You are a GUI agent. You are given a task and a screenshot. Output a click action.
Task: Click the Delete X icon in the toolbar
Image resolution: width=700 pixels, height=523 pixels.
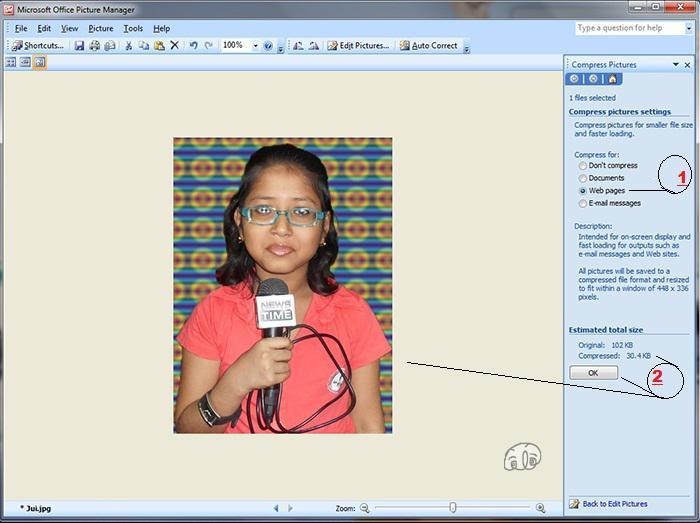pos(175,46)
